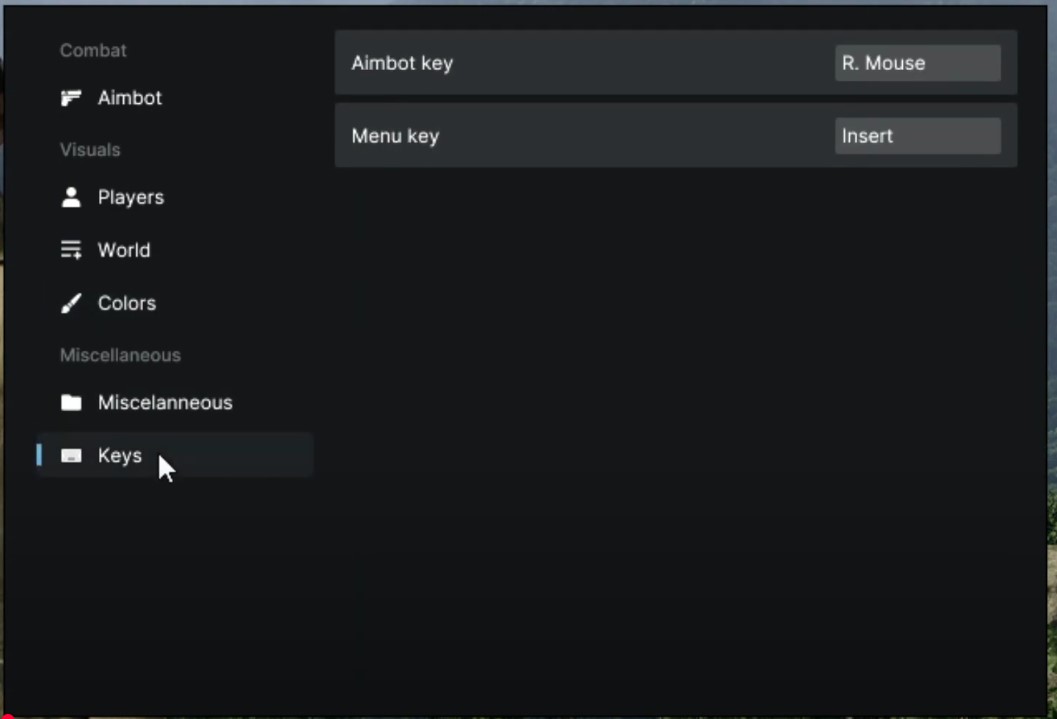This screenshot has width=1057, height=719.
Task: Open the Miscelanneous tab label
Action: pyautogui.click(x=165, y=402)
